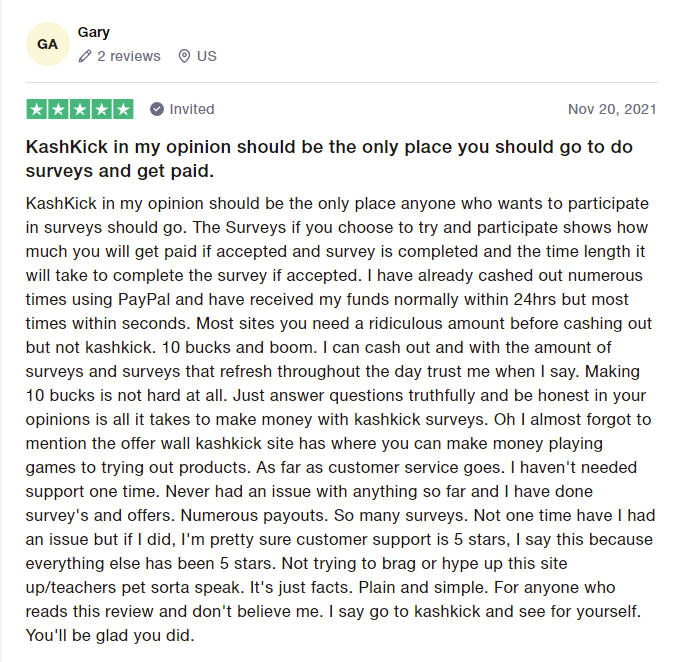Click the Invited checkmark badge icon
Screen dimensions: 680x662
tap(157, 109)
